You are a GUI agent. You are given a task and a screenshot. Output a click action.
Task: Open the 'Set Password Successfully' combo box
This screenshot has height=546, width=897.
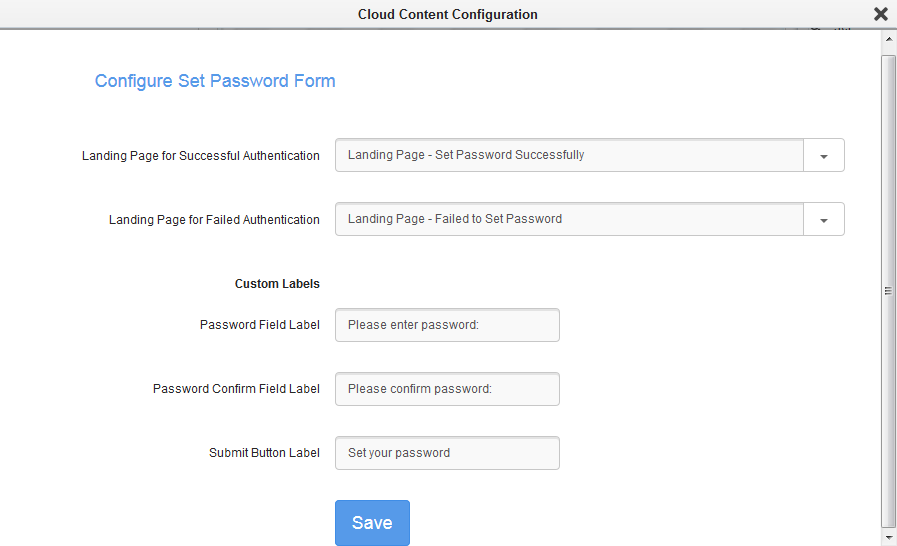pyautogui.click(x=569, y=156)
